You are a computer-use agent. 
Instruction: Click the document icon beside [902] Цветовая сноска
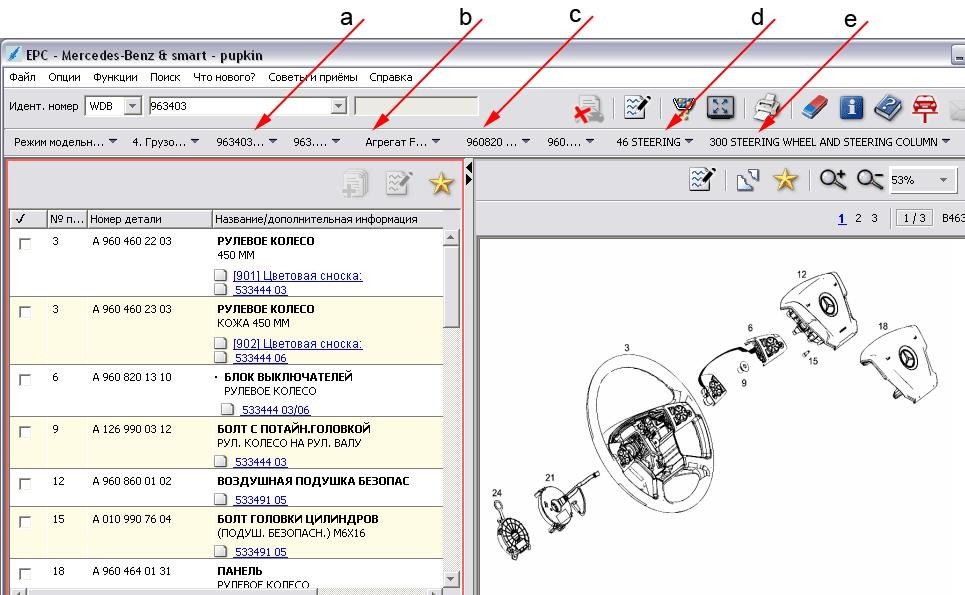(x=220, y=343)
